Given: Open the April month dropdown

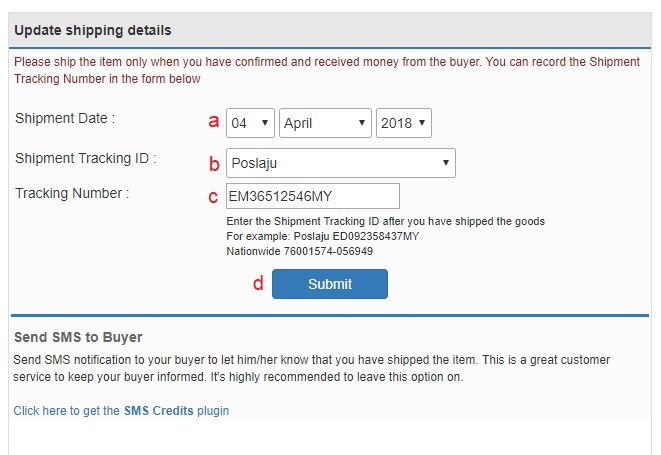Looking at the screenshot, I should click(325, 123).
